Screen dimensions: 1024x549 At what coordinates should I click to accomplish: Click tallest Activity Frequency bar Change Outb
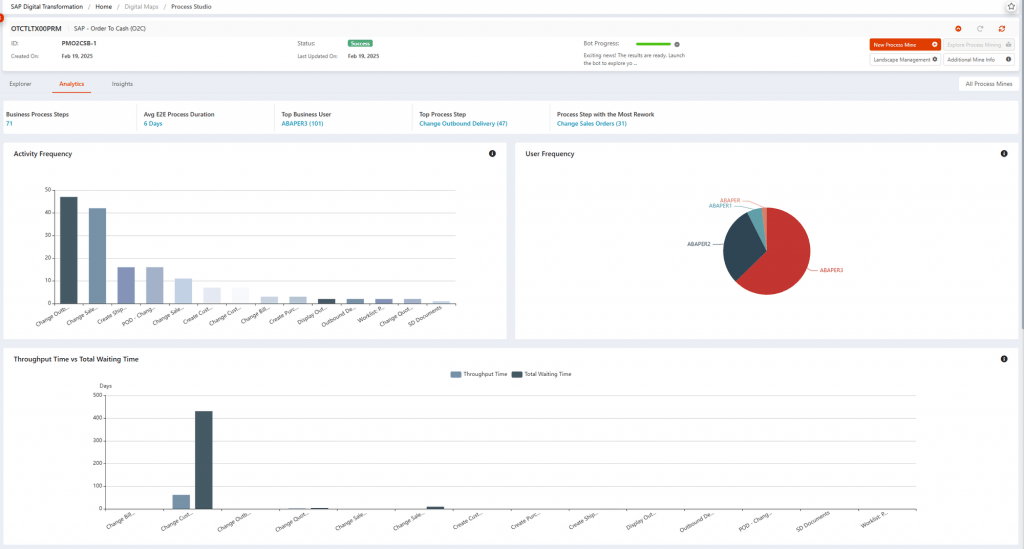point(69,250)
